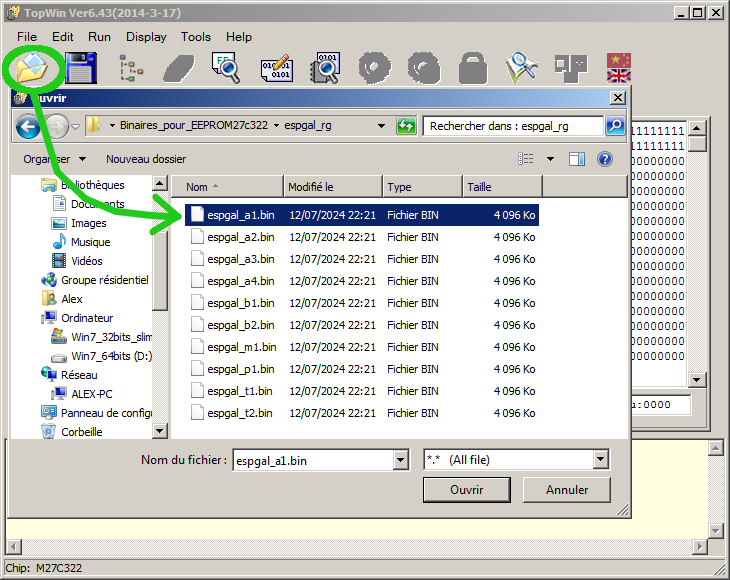Open the Tools menu

(196, 36)
